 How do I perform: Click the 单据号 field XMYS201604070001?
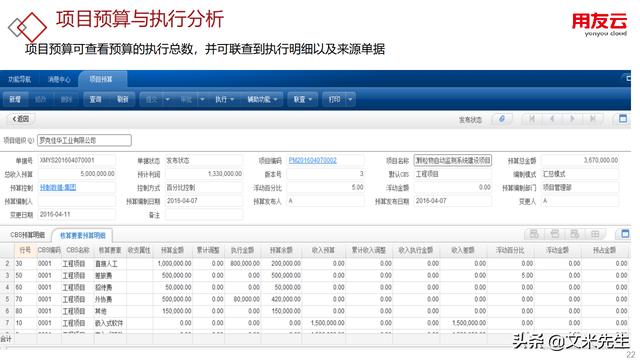(x=77, y=160)
